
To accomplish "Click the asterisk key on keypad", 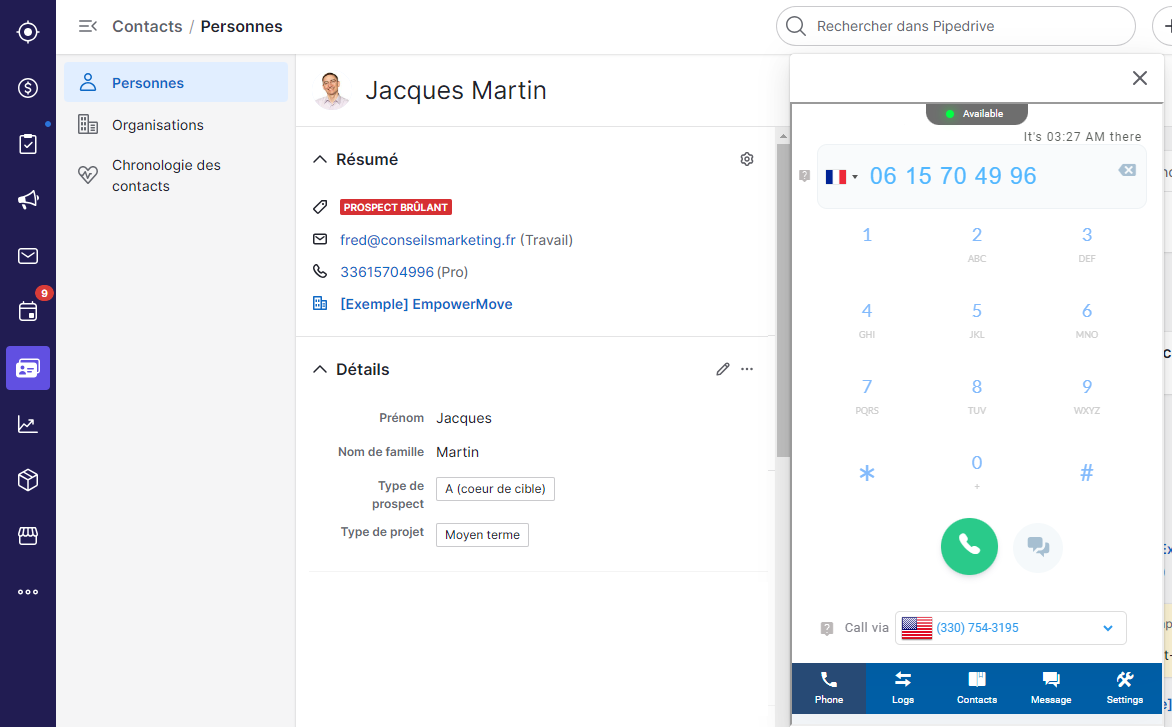I will coord(867,473).
